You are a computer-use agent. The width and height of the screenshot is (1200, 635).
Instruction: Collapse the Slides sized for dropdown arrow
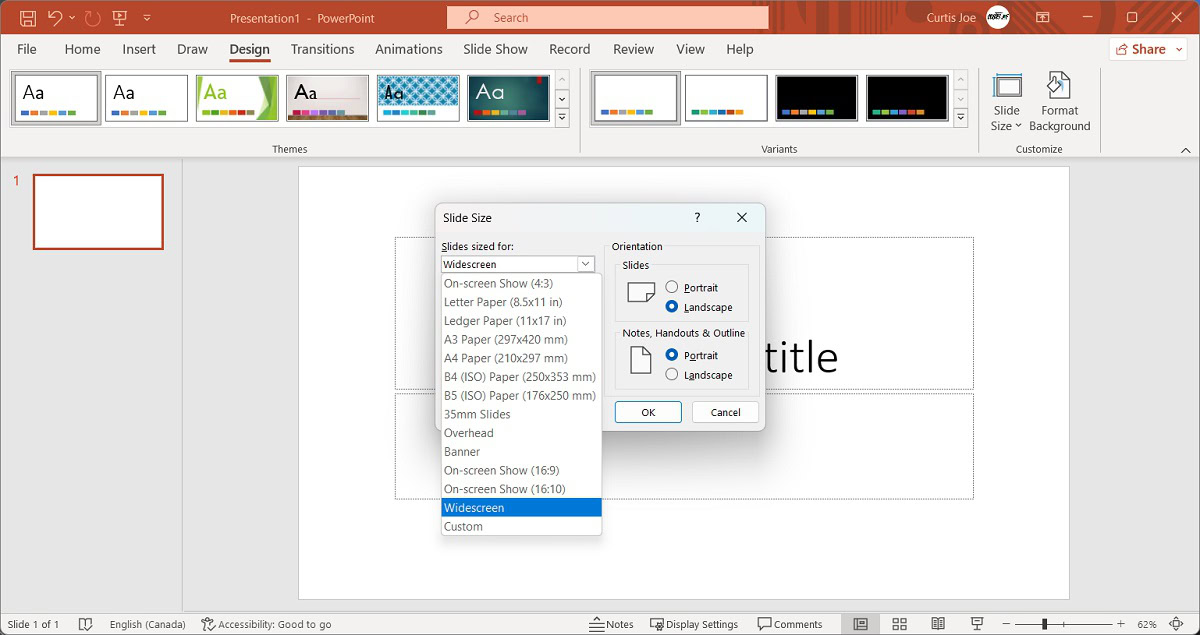(x=585, y=264)
